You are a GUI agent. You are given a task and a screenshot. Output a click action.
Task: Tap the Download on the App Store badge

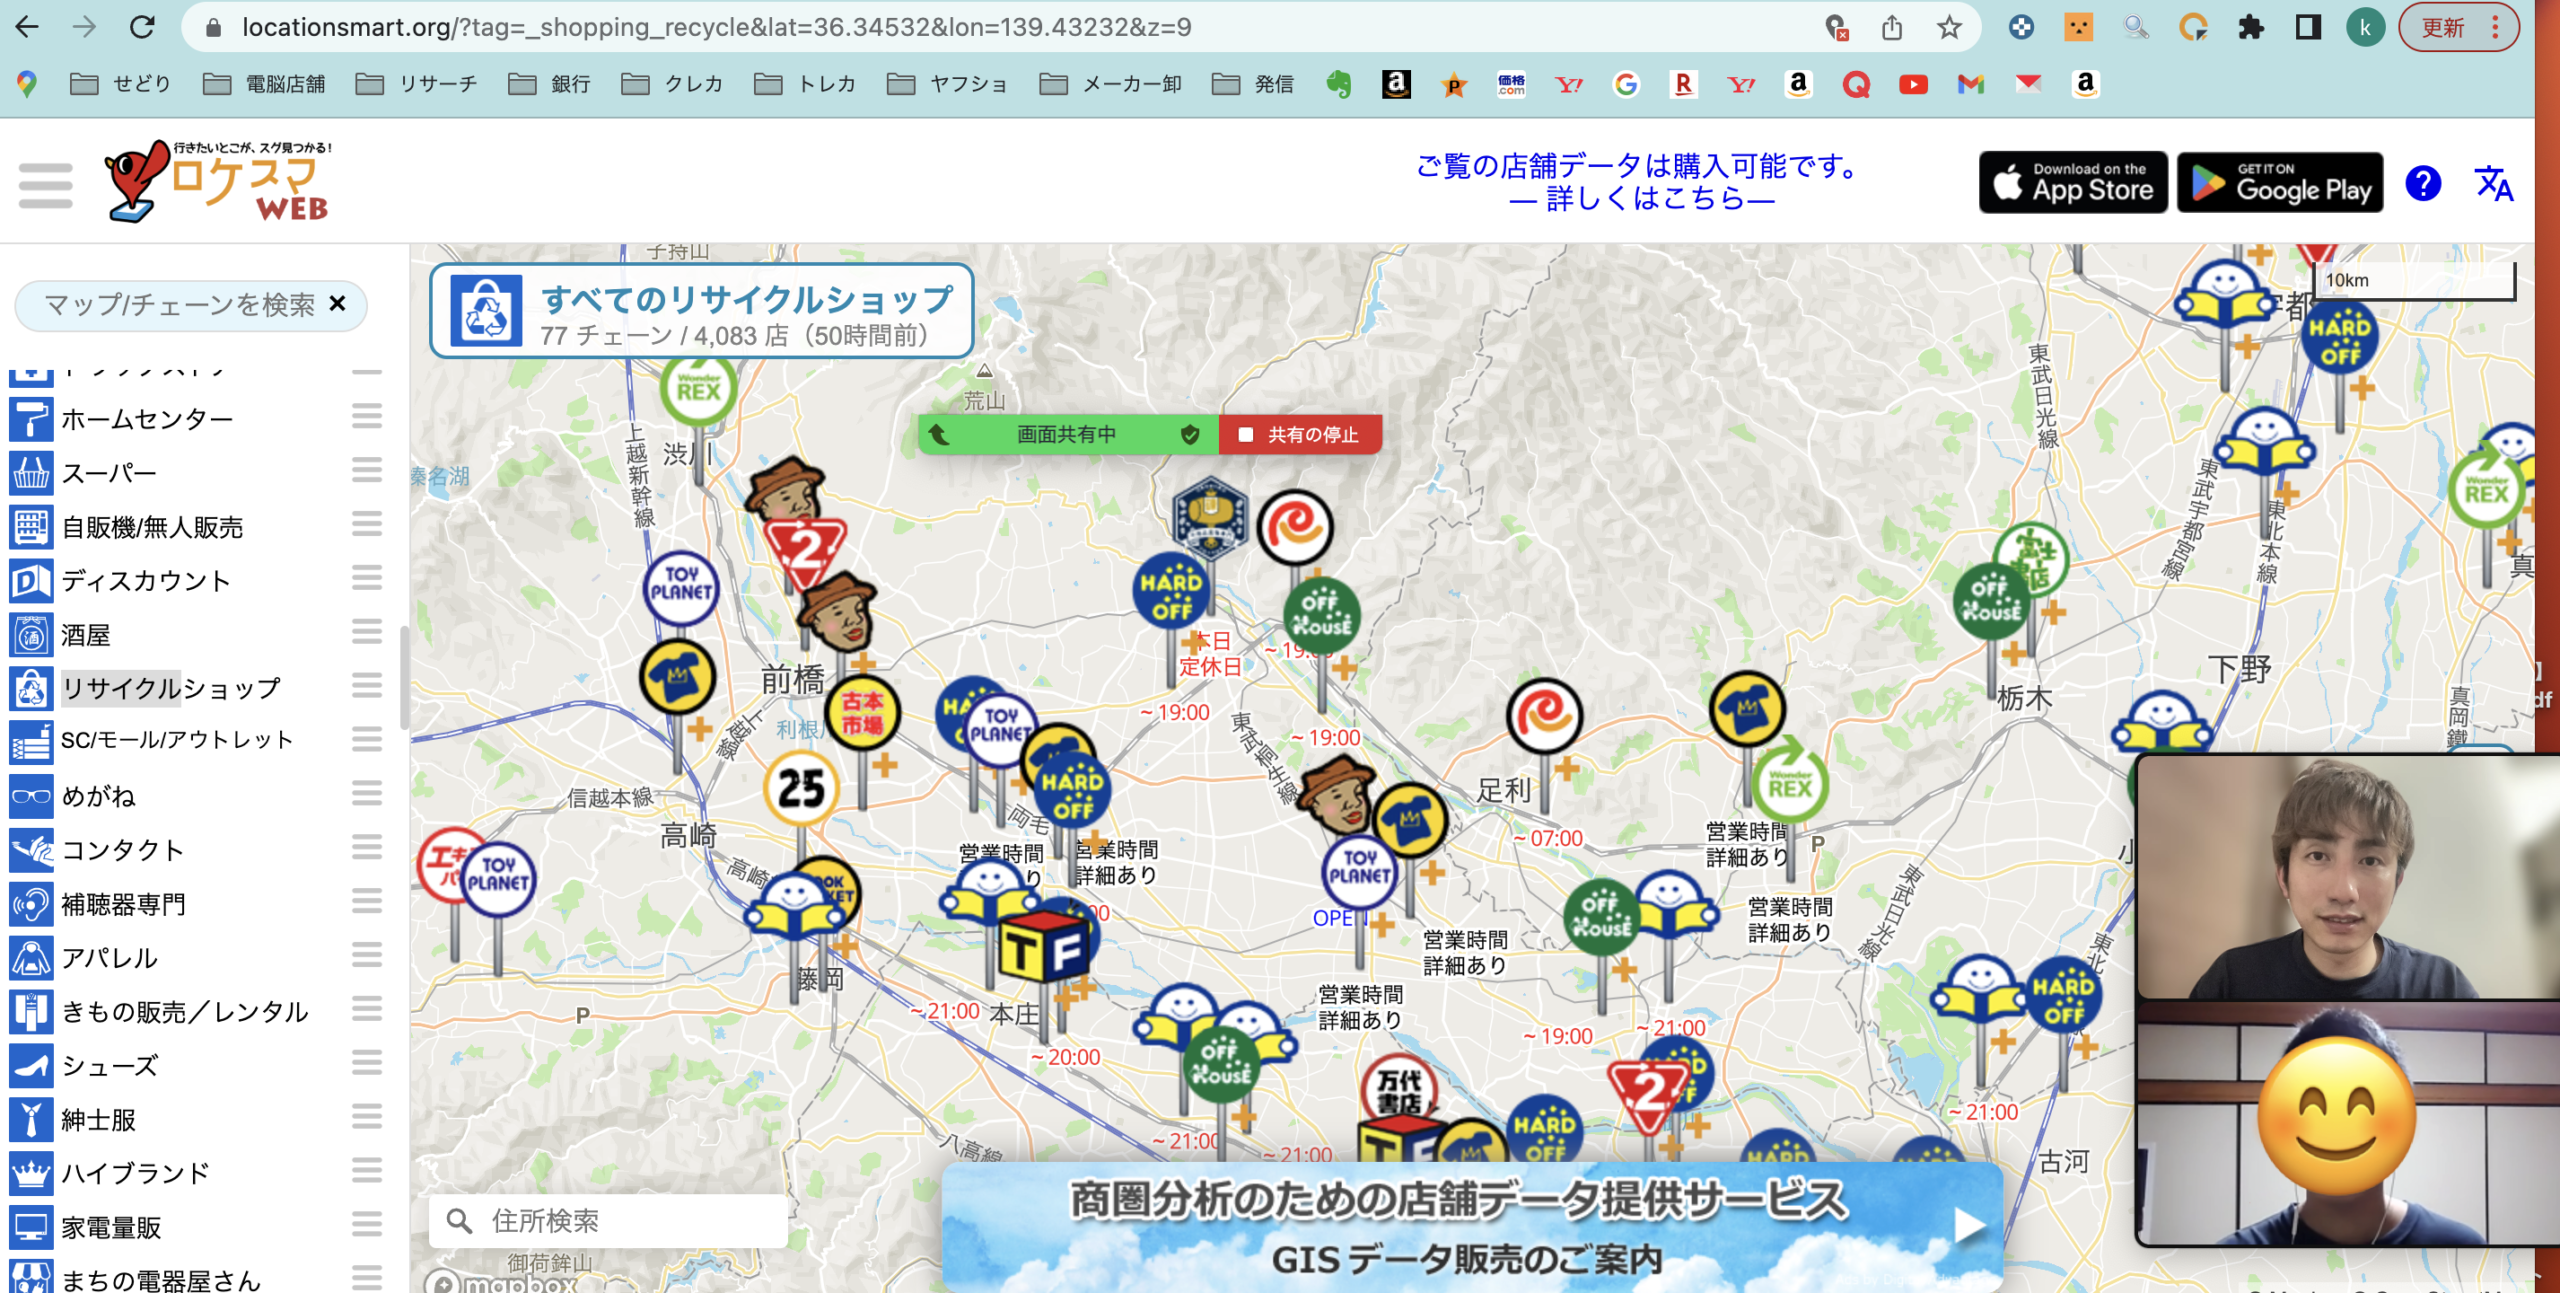[2073, 183]
